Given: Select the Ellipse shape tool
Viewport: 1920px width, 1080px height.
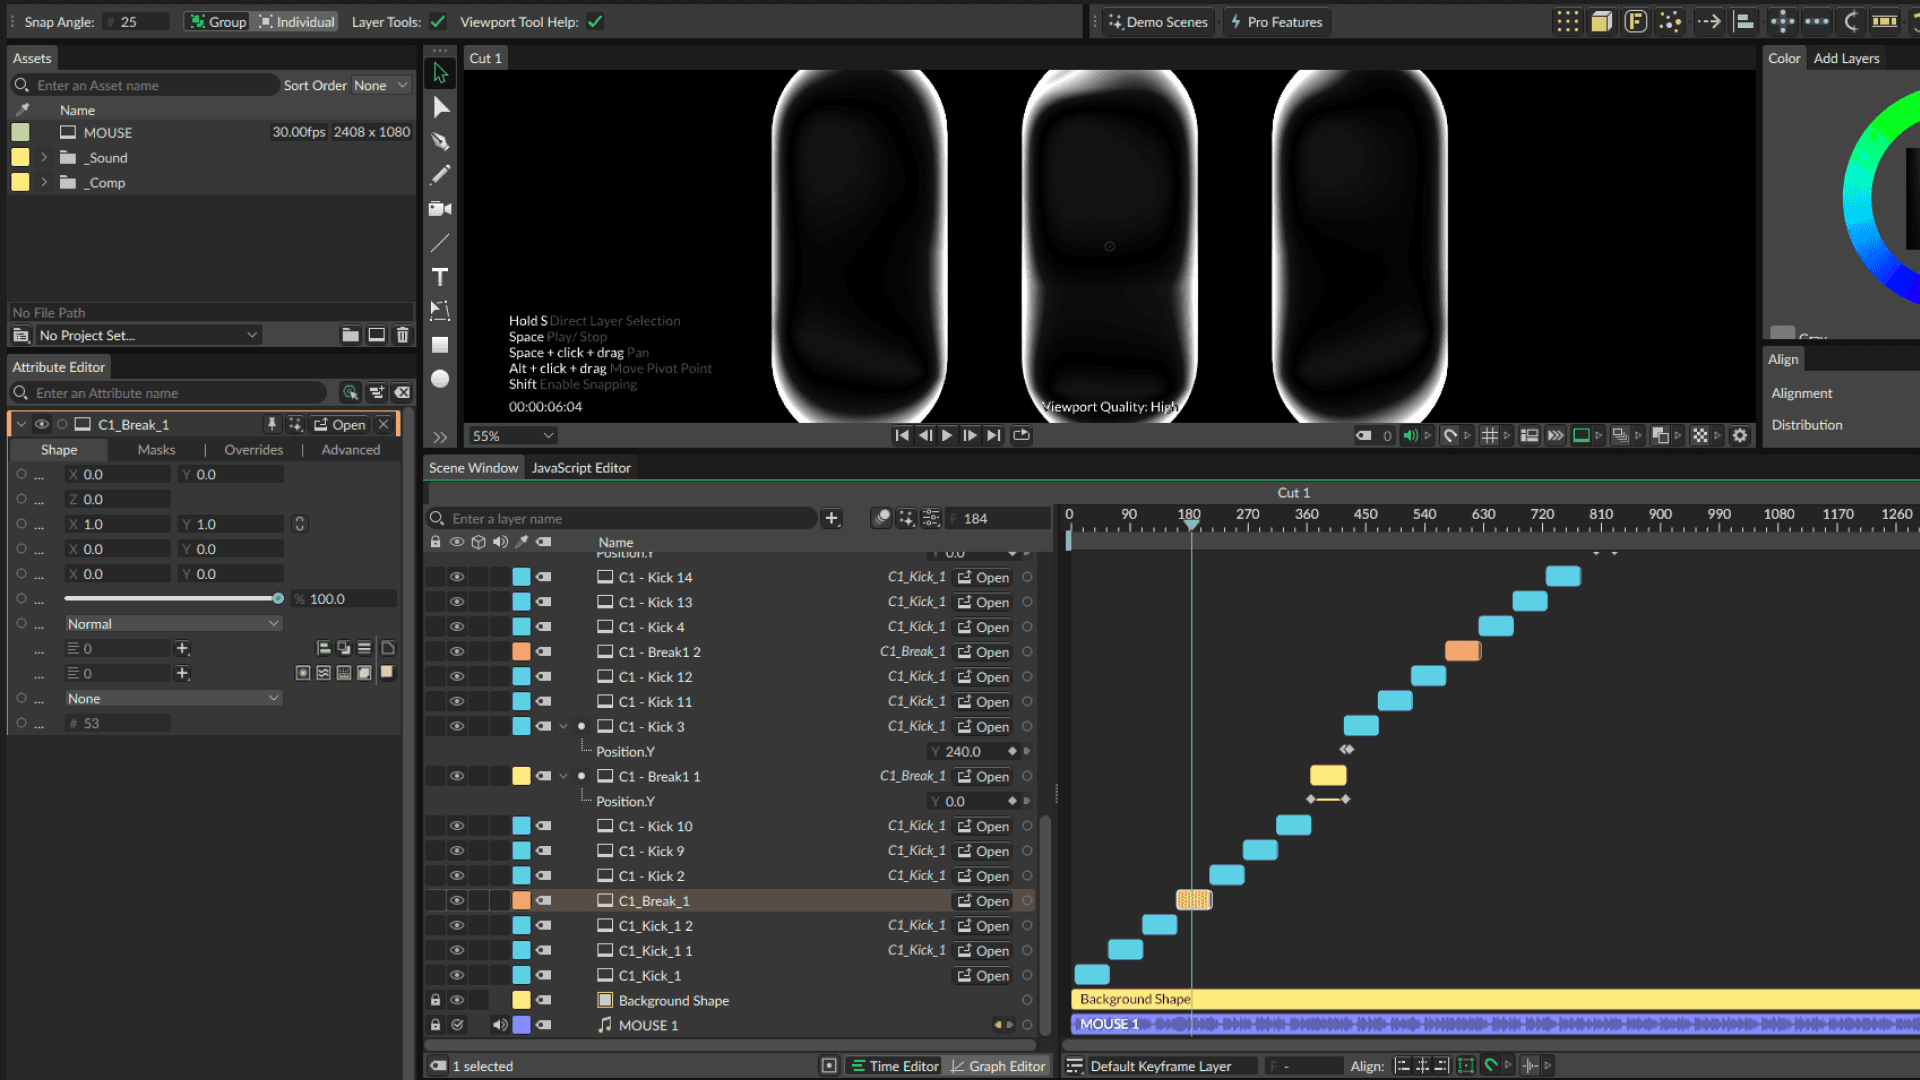Looking at the screenshot, I should click(440, 379).
